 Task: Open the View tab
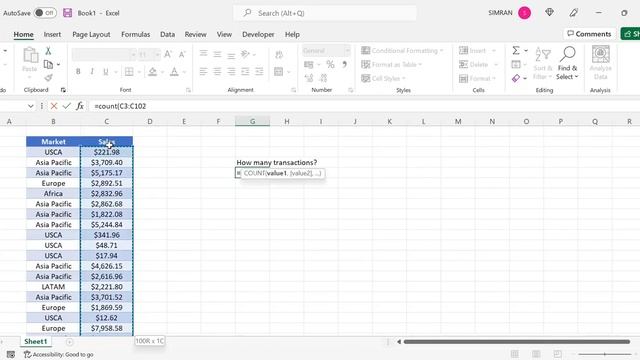click(x=224, y=35)
